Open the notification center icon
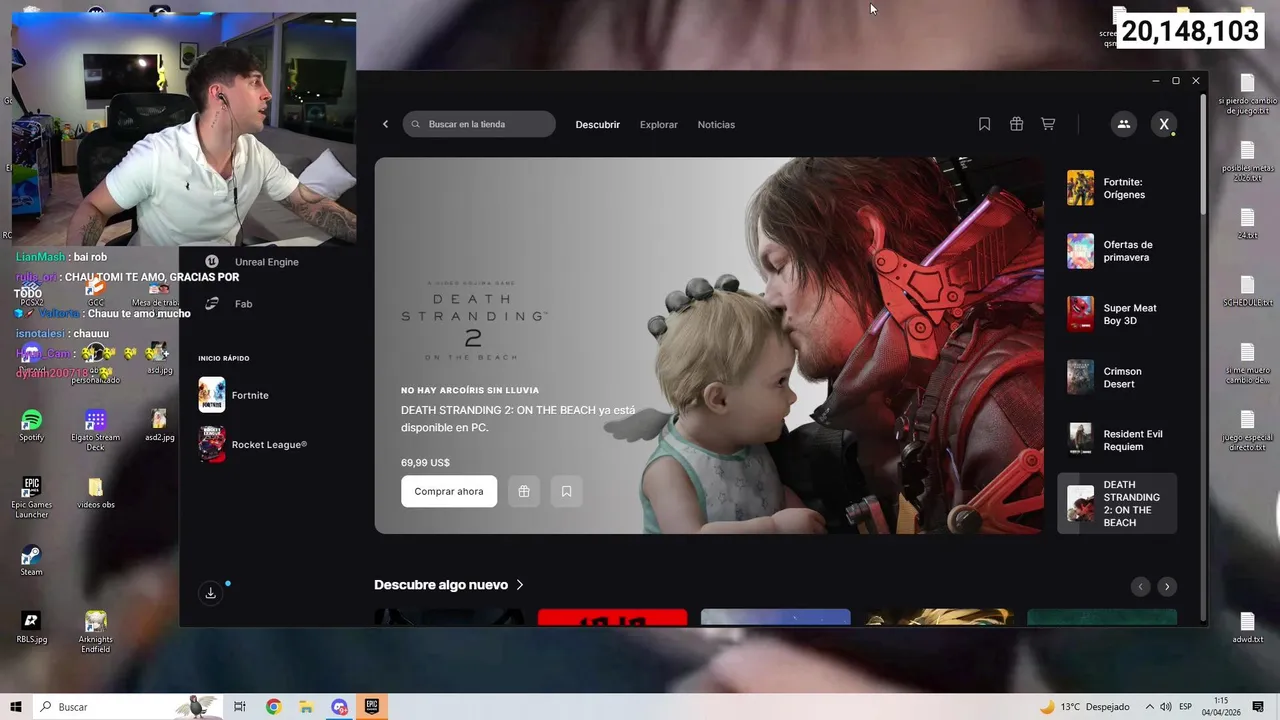Image resolution: width=1280 pixels, height=720 pixels. 1258,707
